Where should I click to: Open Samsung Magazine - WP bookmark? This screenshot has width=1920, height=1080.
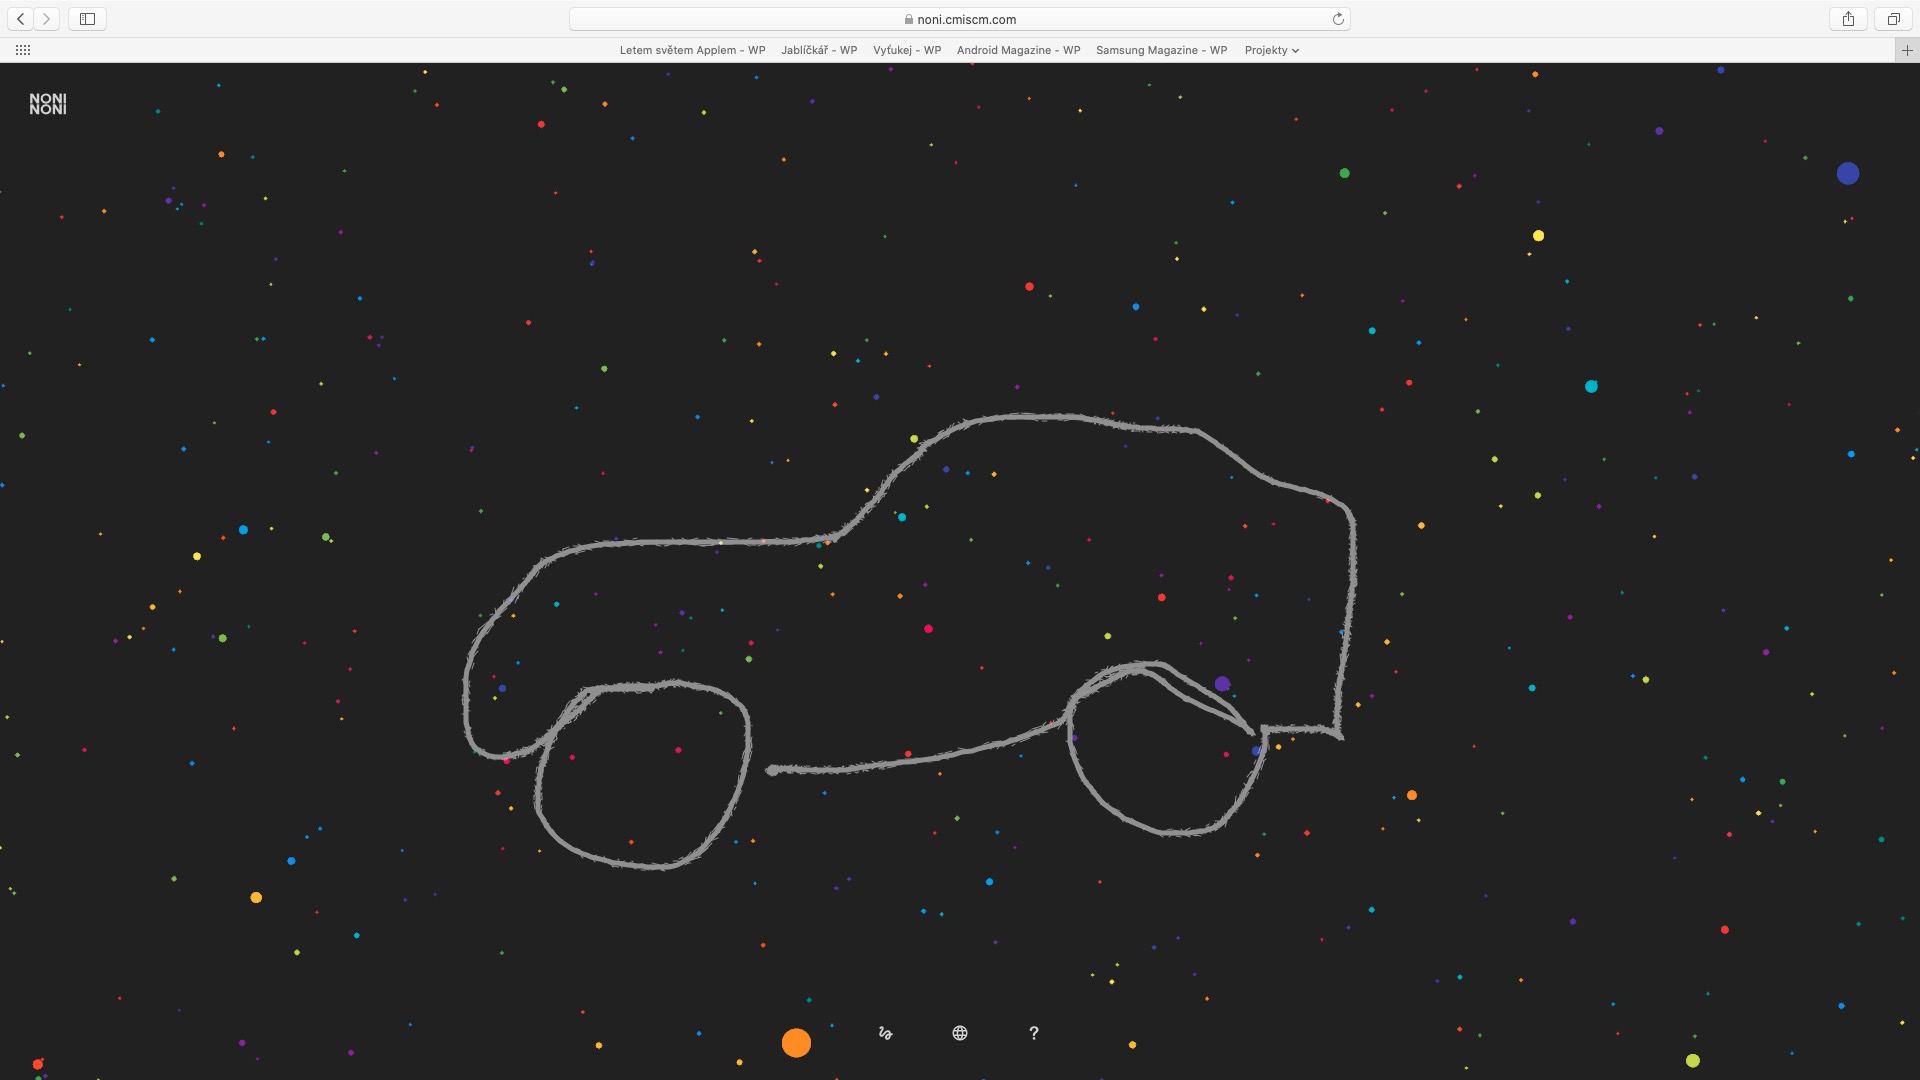pyautogui.click(x=1161, y=50)
